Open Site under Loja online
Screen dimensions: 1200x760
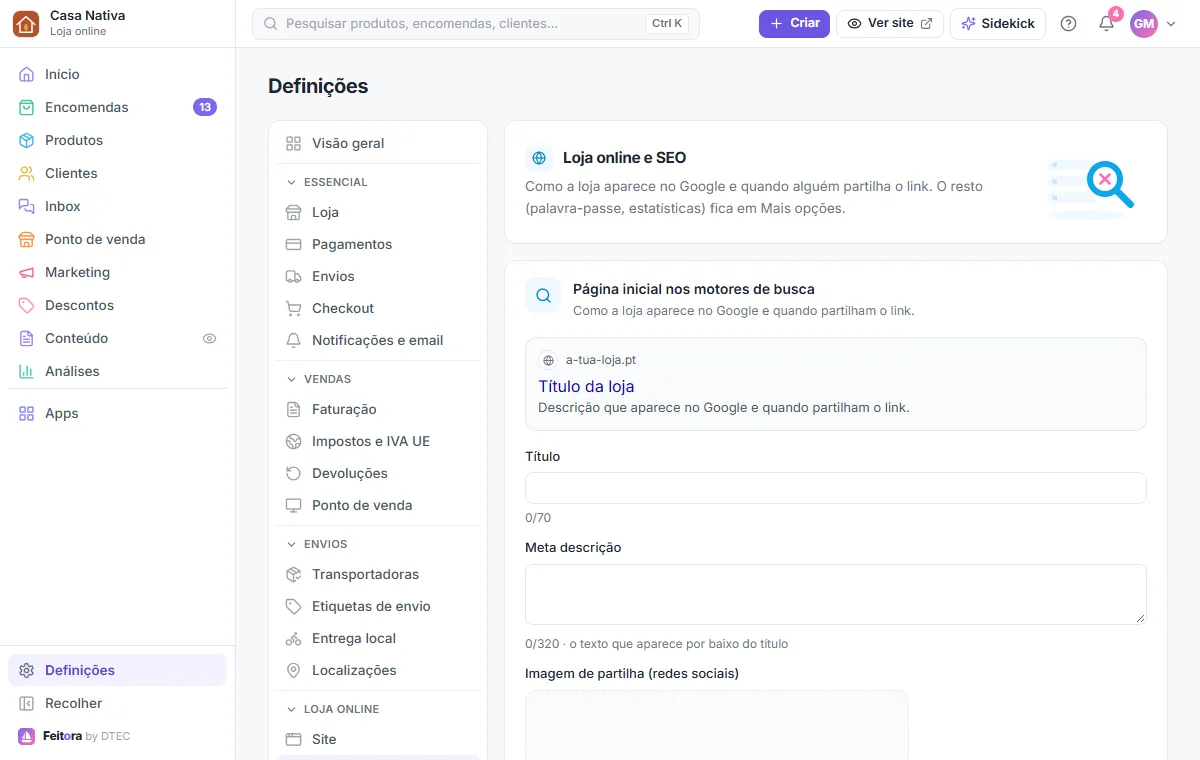[x=378, y=739]
